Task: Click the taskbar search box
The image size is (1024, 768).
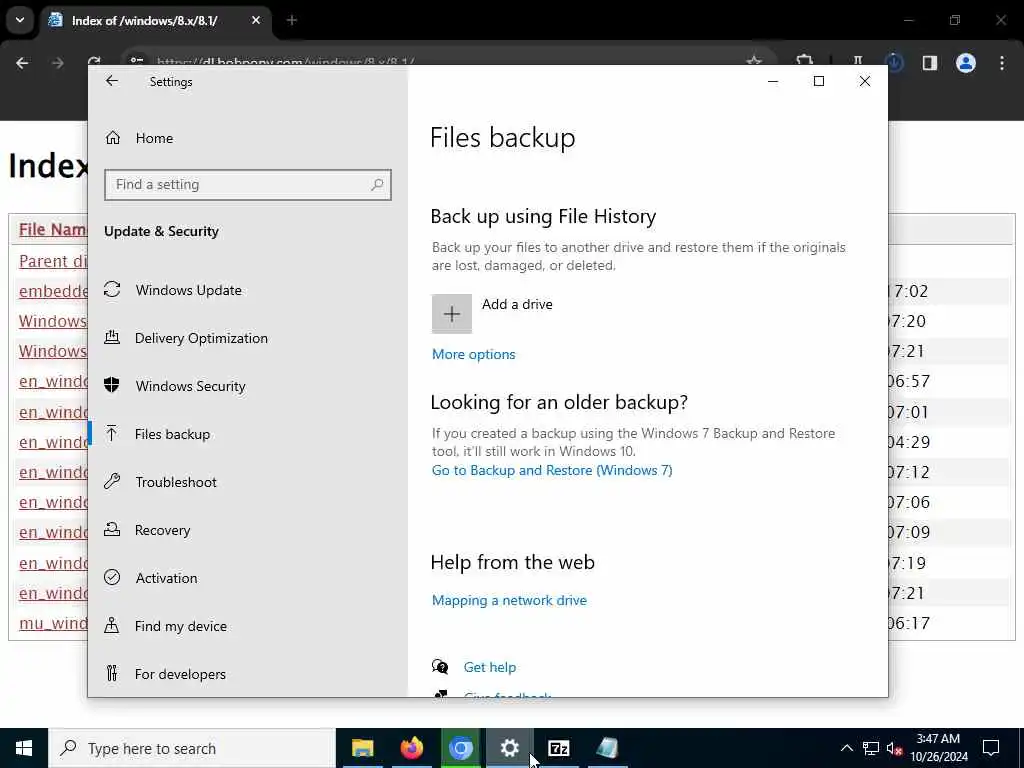Action: 192,748
